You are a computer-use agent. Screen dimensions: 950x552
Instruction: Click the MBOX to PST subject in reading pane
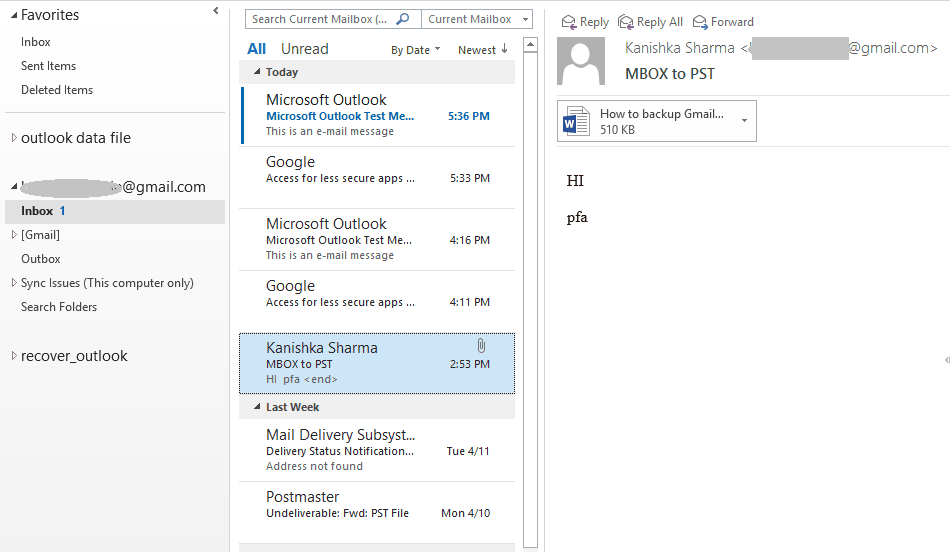[x=670, y=74]
